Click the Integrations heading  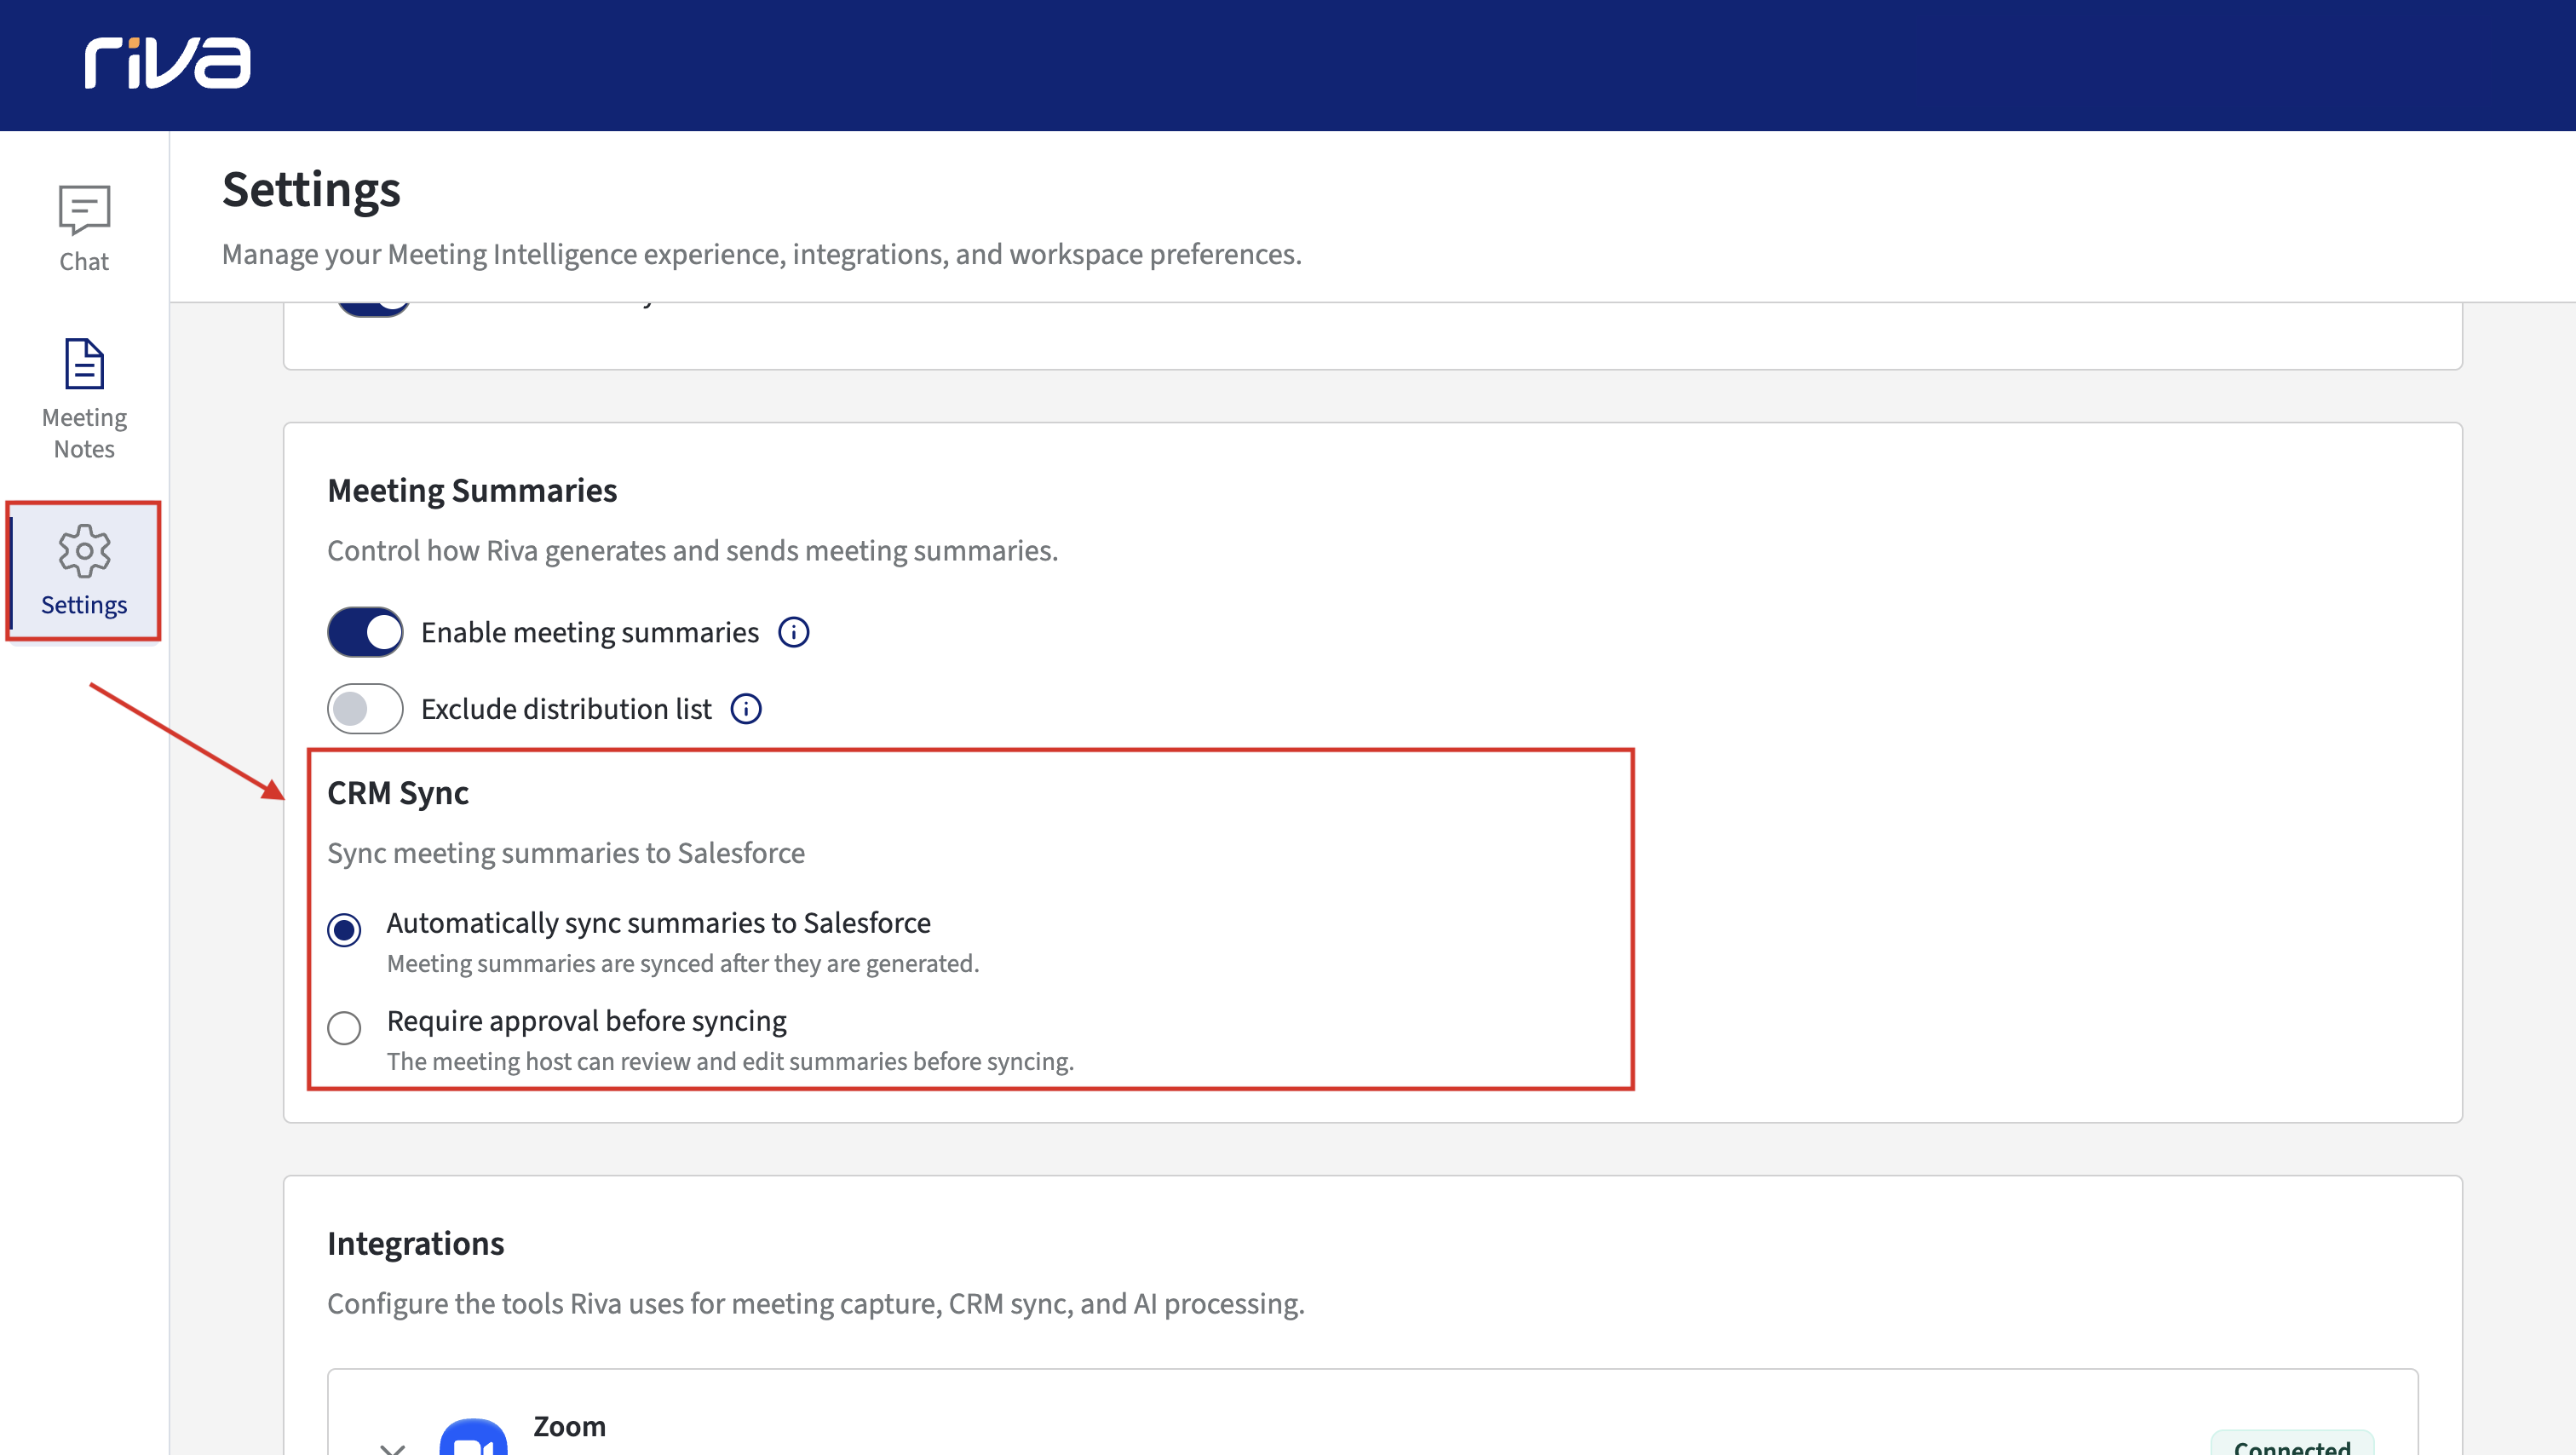click(x=416, y=1243)
